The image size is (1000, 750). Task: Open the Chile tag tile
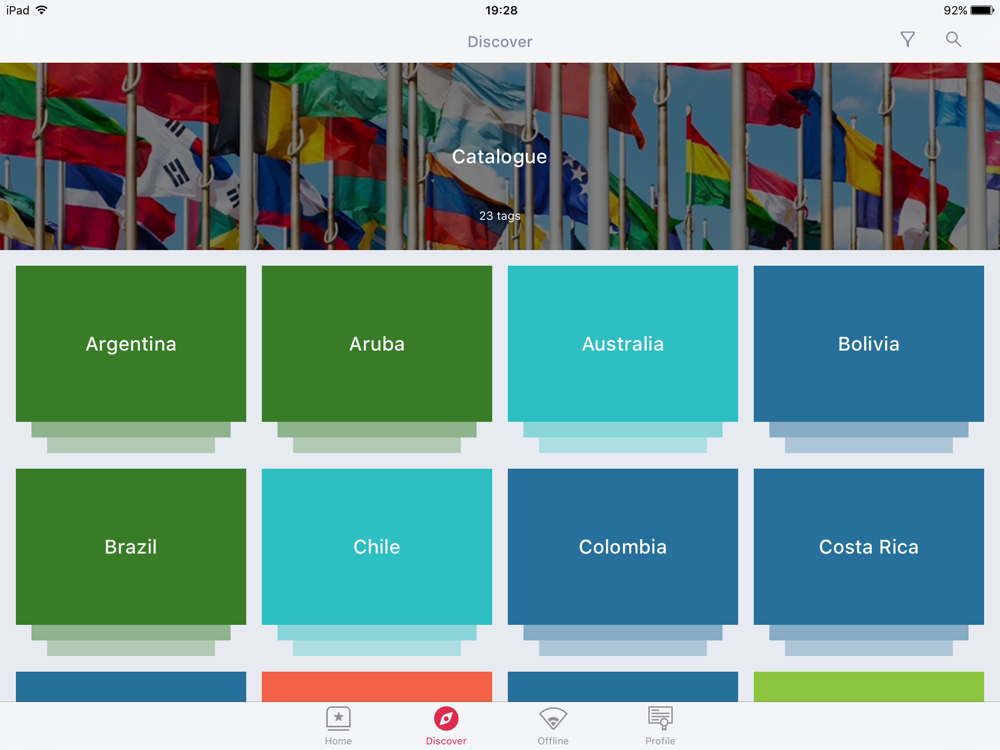(x=377, y=547)
